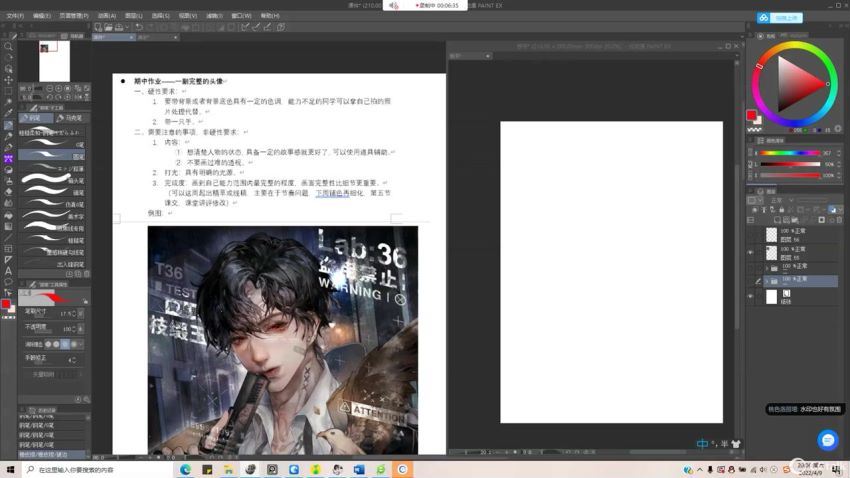
Task: Open the File menu
Action: click(x=15, y=16)
